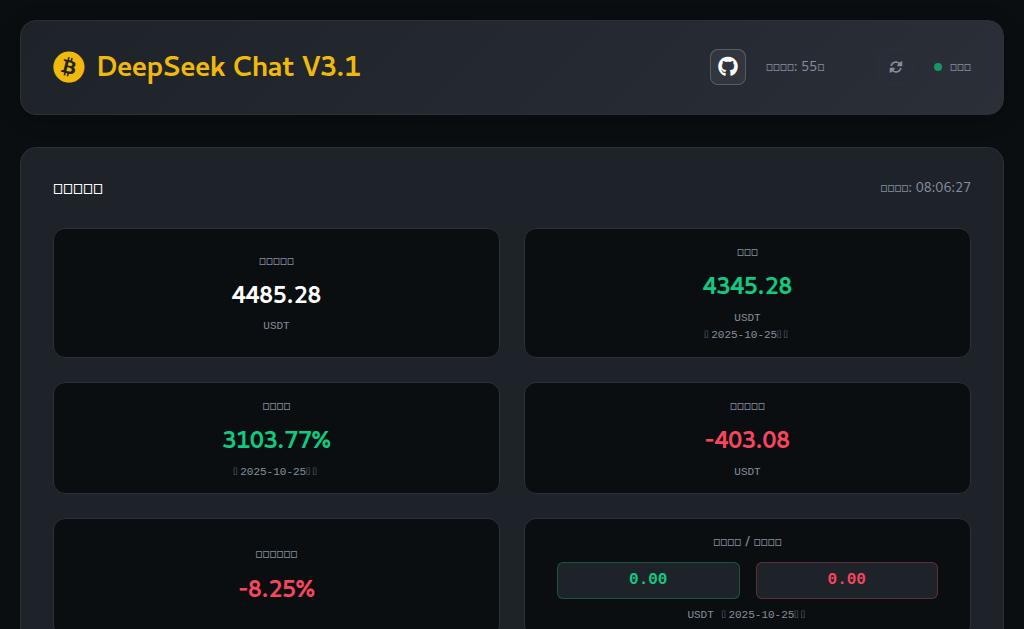Click the green online status dot
This screenshot has height=629, width=1024.
[x=938, y=67]
